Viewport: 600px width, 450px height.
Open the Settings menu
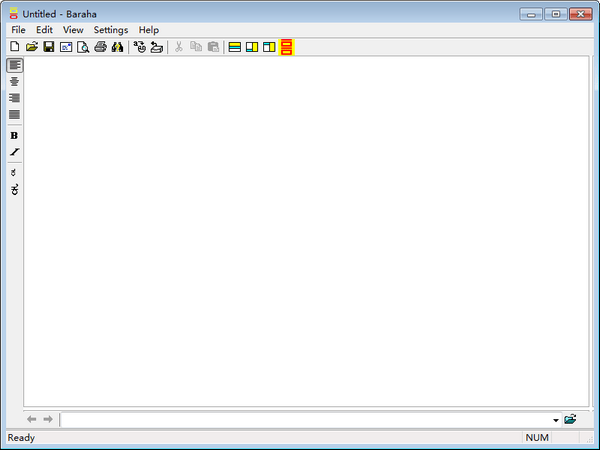click(111, 30)
